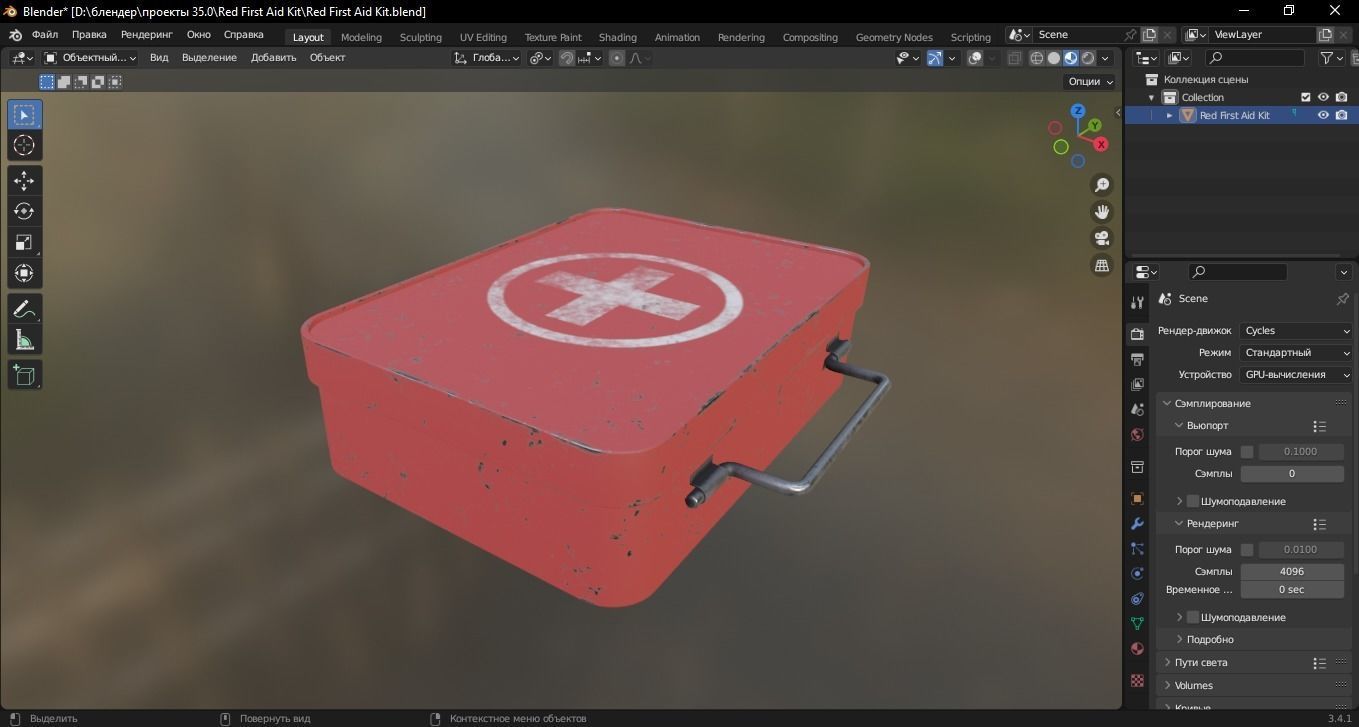Screen dimensions: 1359x727
Task: Switch to the Shading workspace tab
Action: coord(618,37)
